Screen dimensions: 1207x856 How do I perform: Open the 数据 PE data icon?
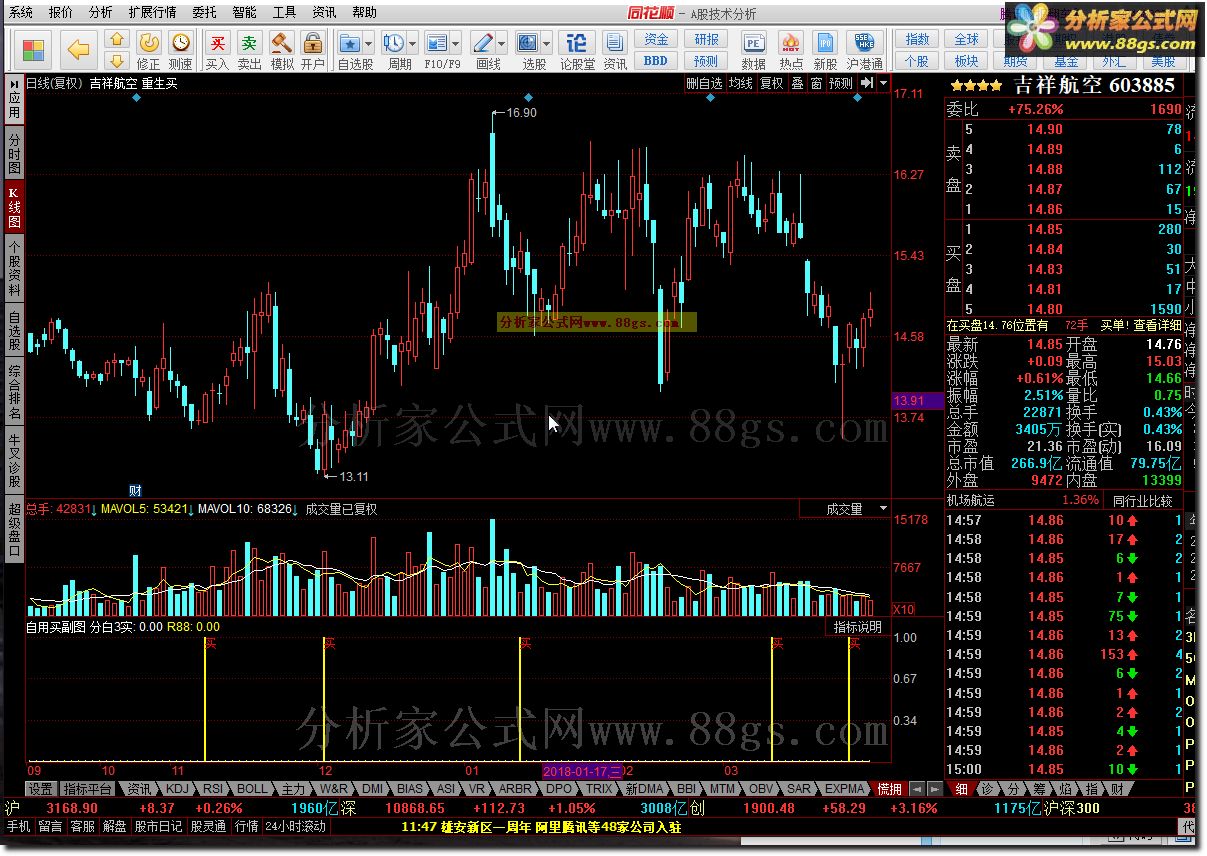pos(754,50)
